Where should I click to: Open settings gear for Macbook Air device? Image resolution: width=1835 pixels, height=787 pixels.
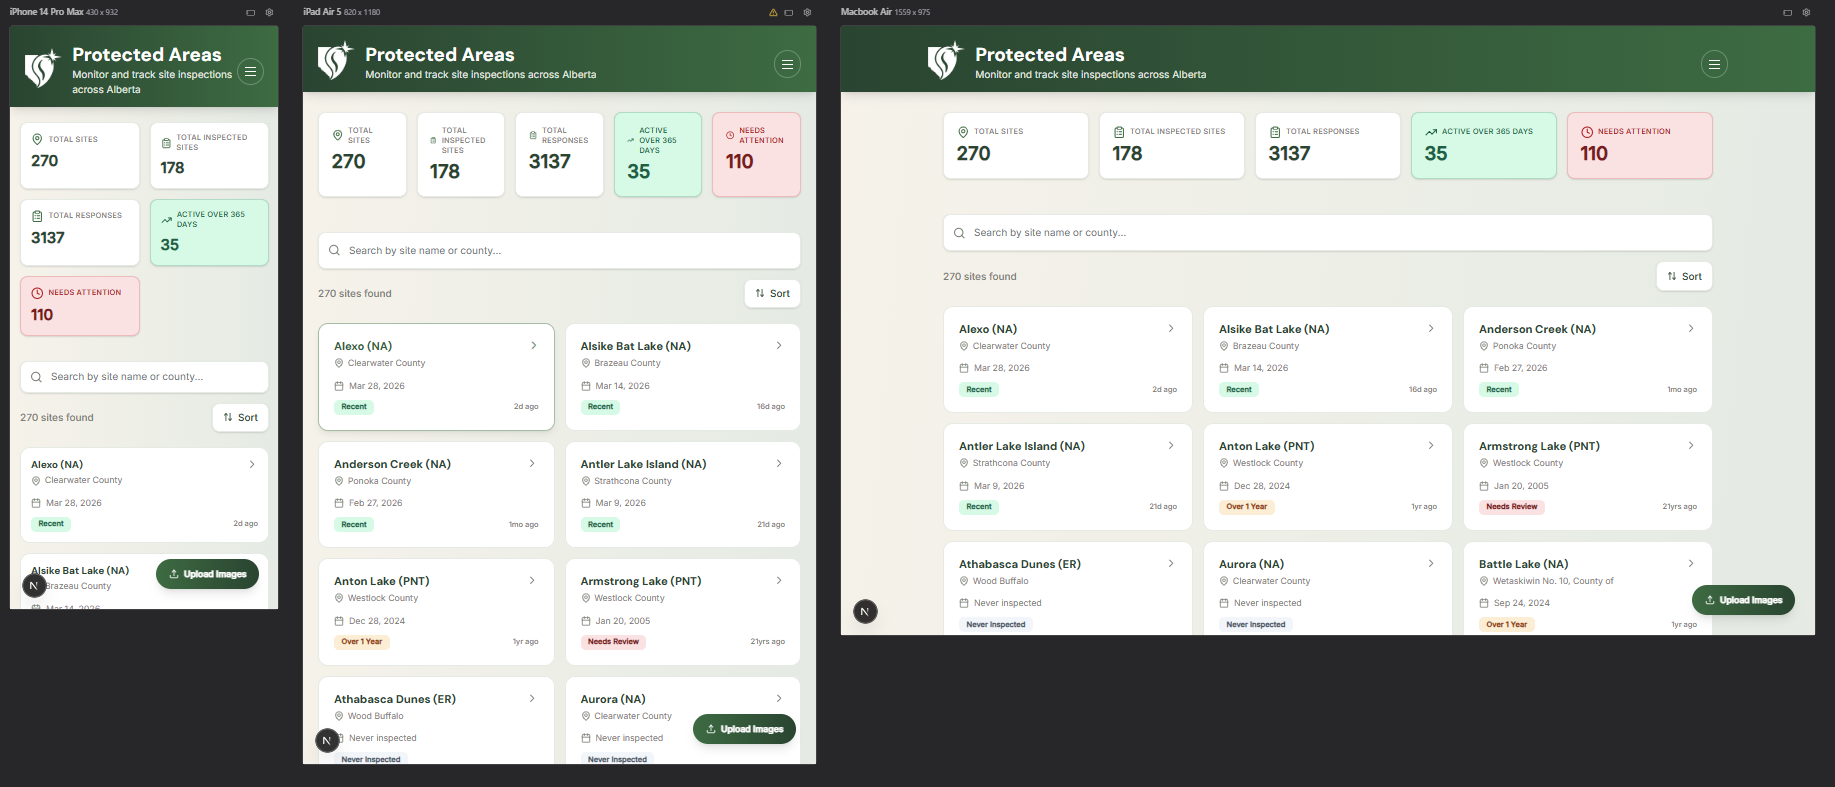[x=1806, y=12]
